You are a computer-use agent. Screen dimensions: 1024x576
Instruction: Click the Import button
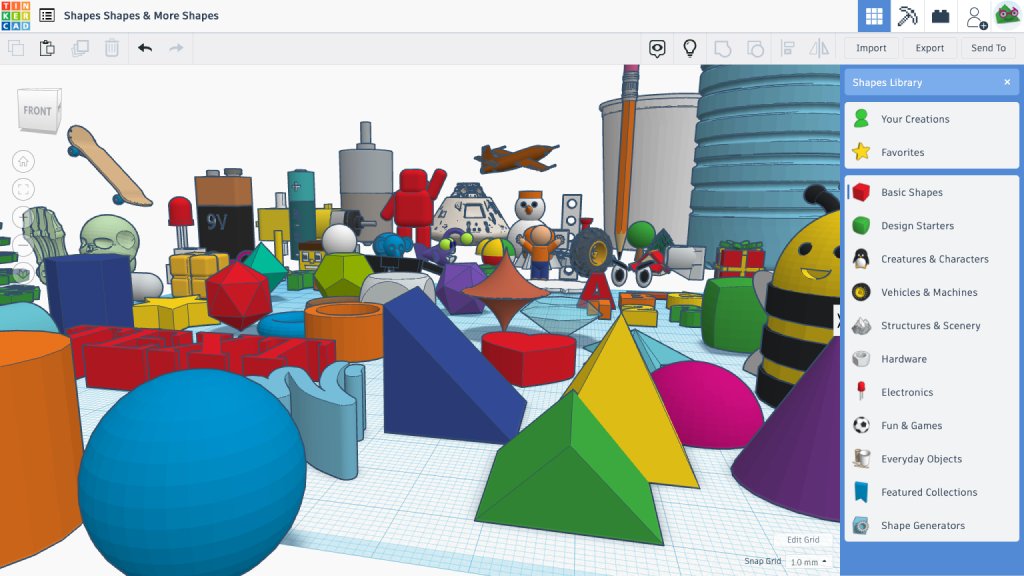click(871, 47)
